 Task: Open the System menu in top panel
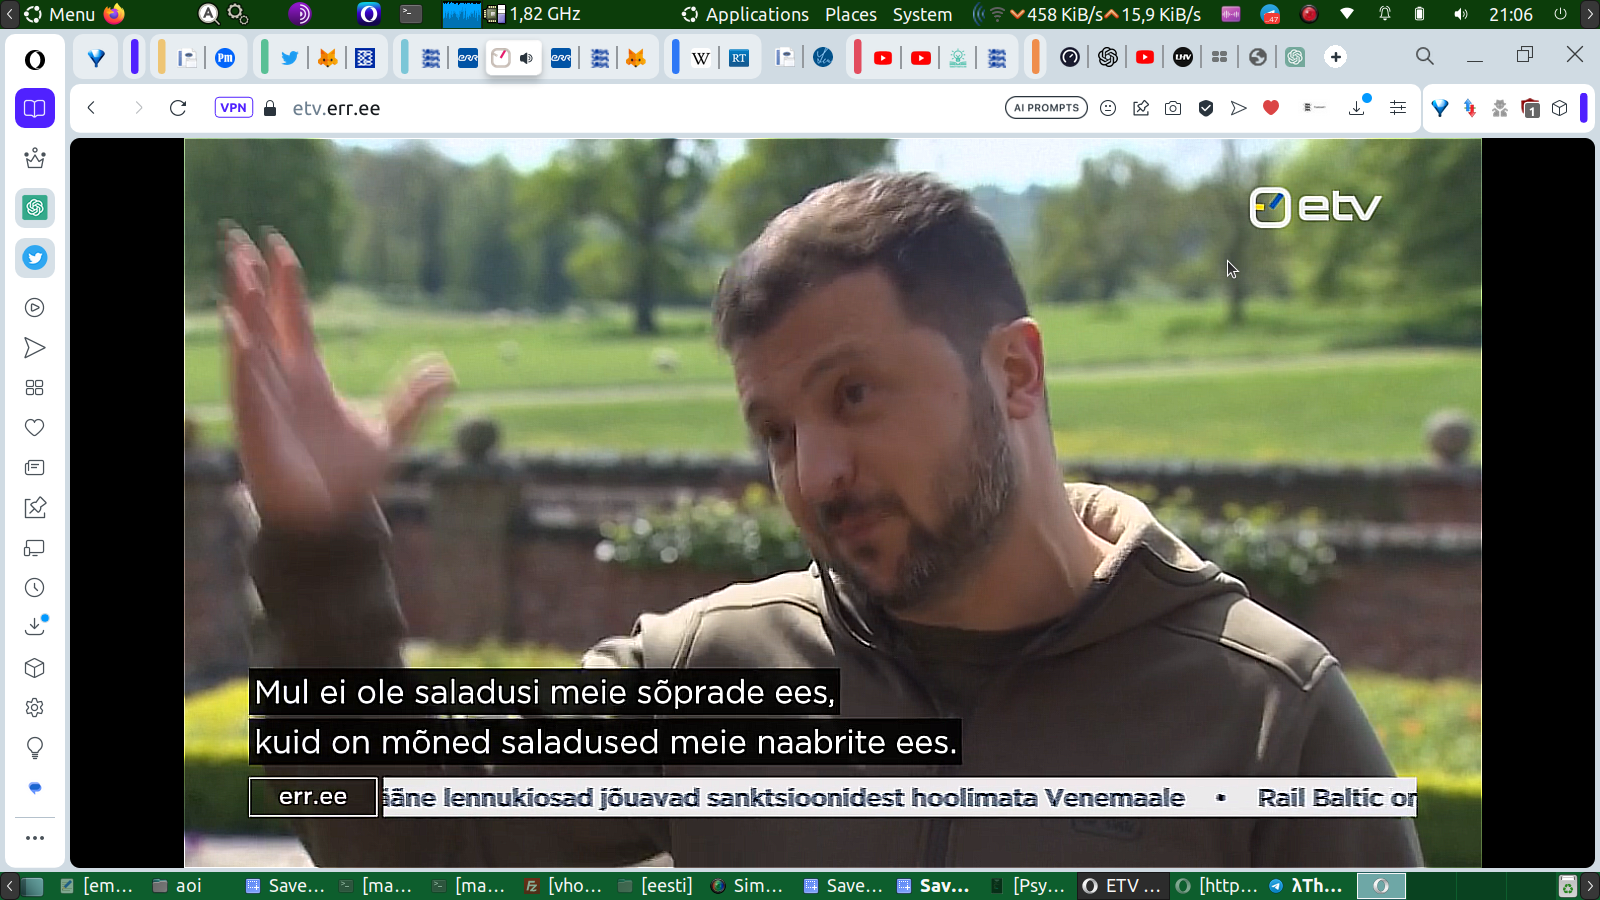point(922,14)
